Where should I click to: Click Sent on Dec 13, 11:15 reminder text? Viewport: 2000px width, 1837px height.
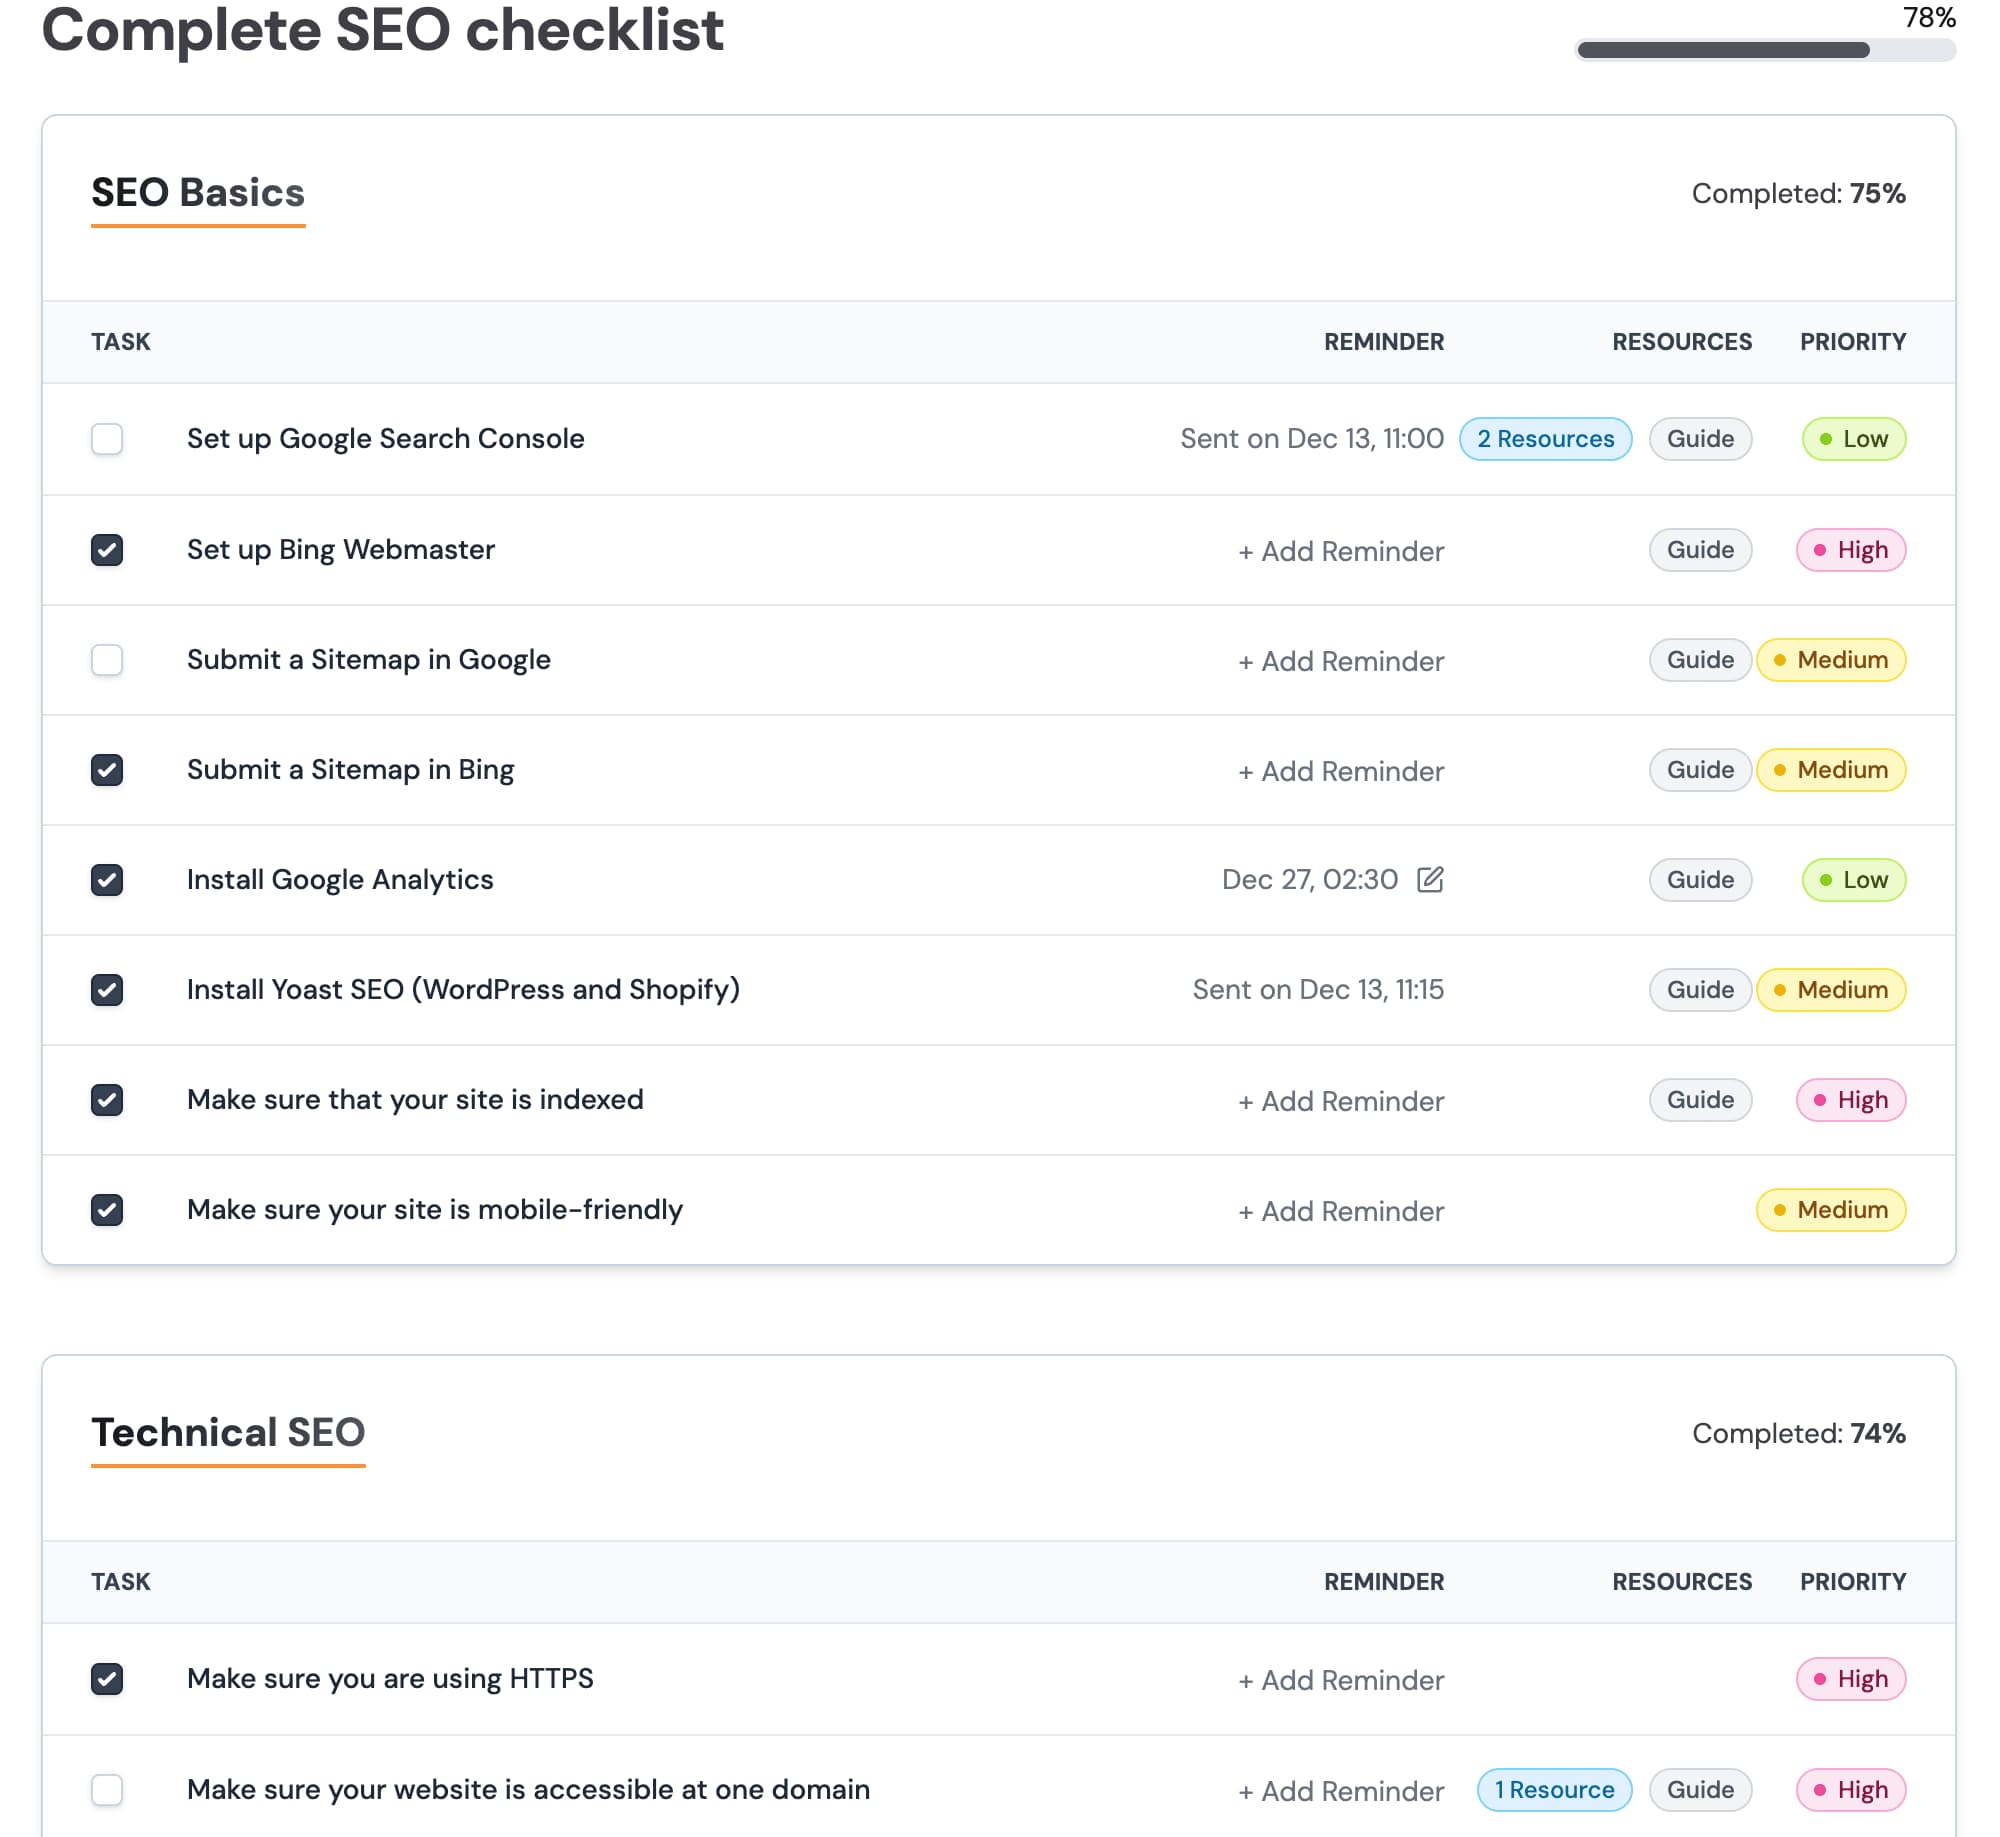(1318, 990)
